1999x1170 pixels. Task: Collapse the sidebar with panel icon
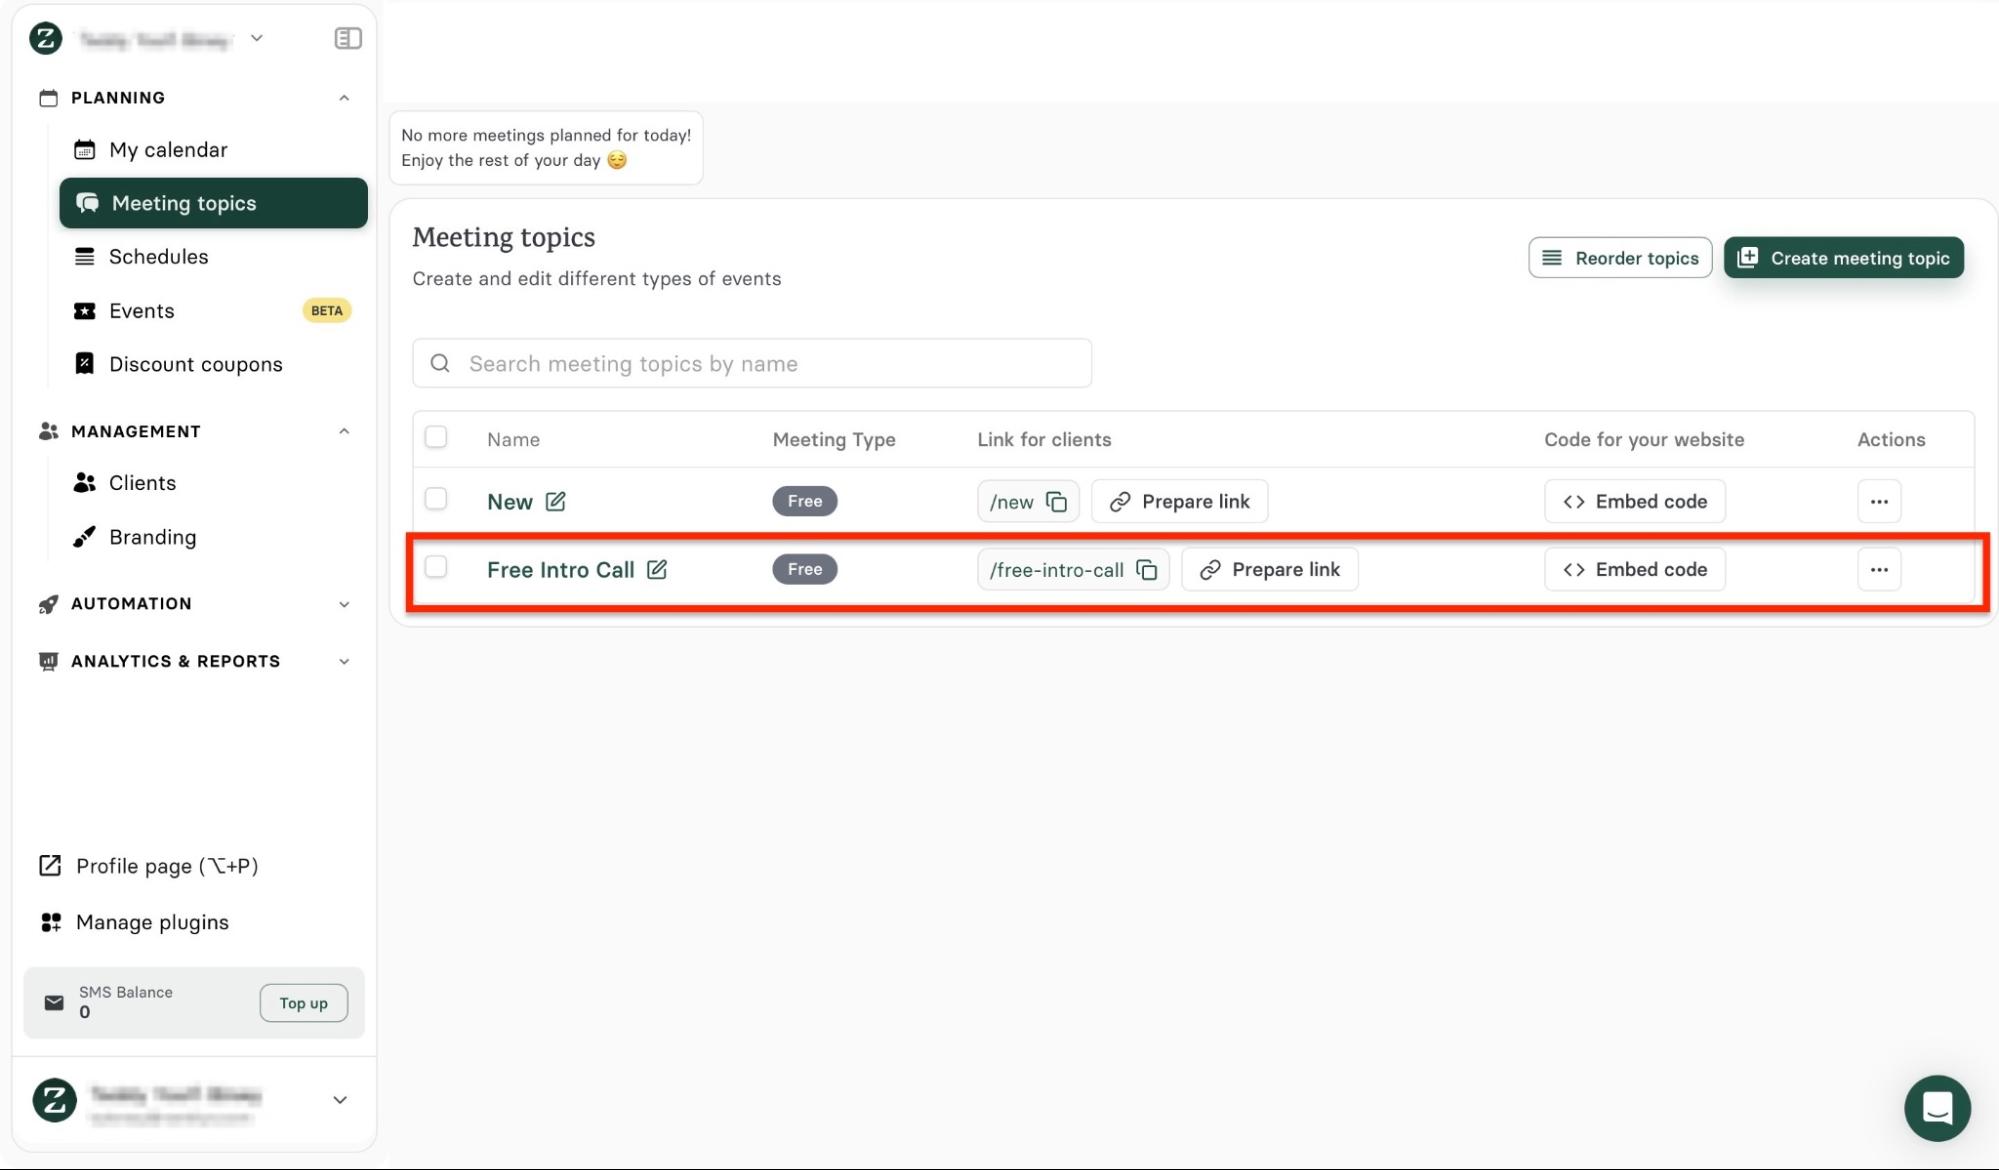click(347, 38)
